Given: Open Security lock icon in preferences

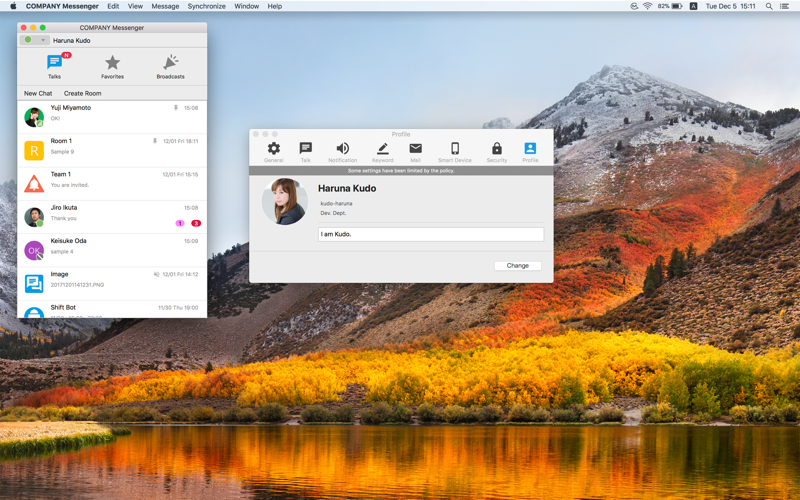Looking at the screenshot, I should [496, 148].
